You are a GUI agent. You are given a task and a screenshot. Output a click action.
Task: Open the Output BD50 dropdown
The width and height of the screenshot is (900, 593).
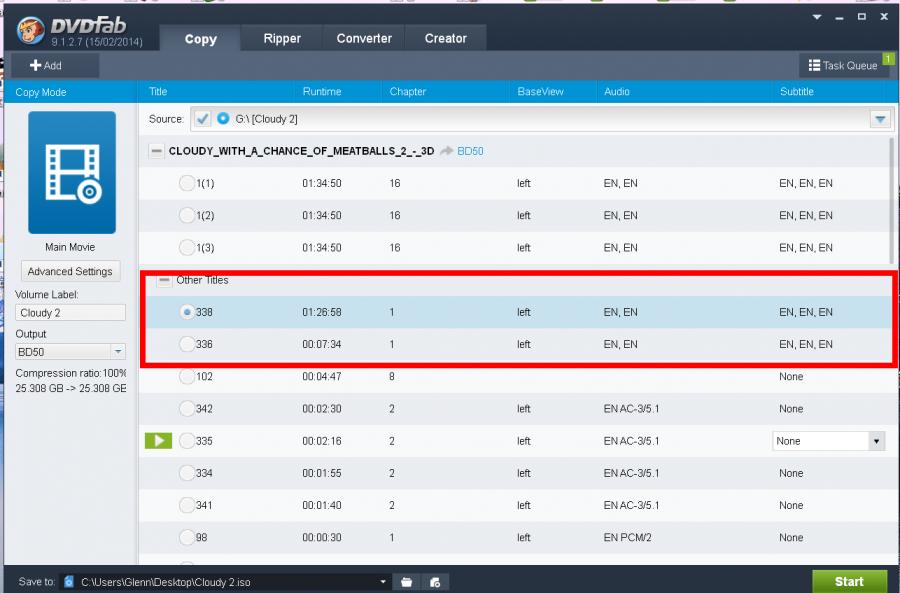coord(118,352)
